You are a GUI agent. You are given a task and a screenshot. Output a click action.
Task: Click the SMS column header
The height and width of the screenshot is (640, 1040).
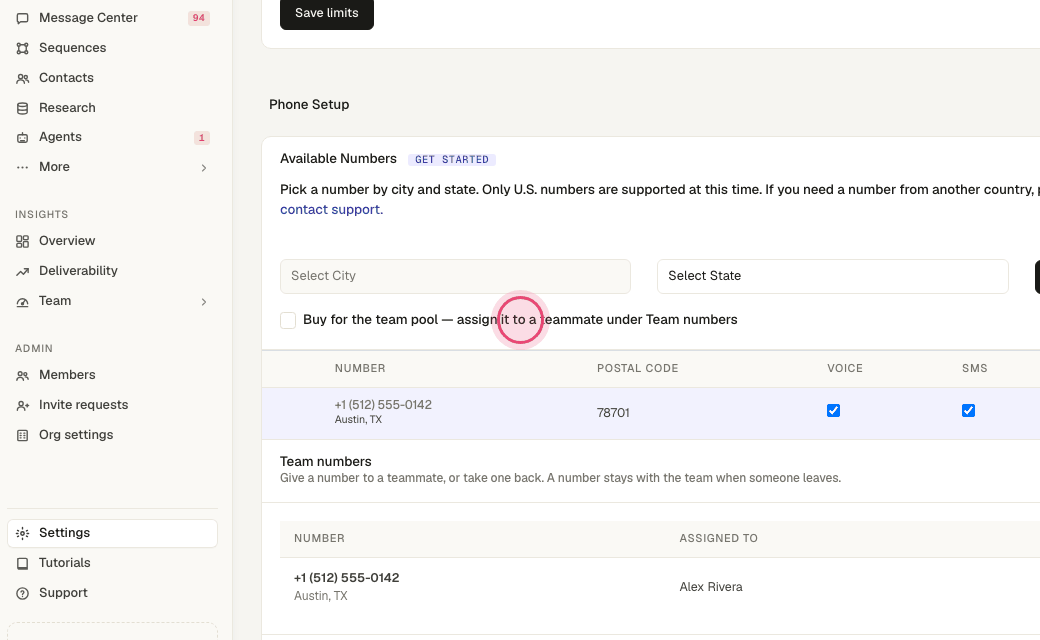coord(974,368)
